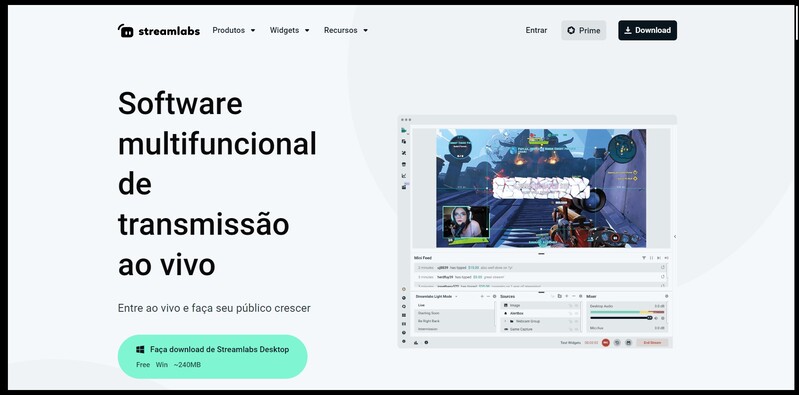
Task: Click the Mini Feed title
Action: click(423, 258)
